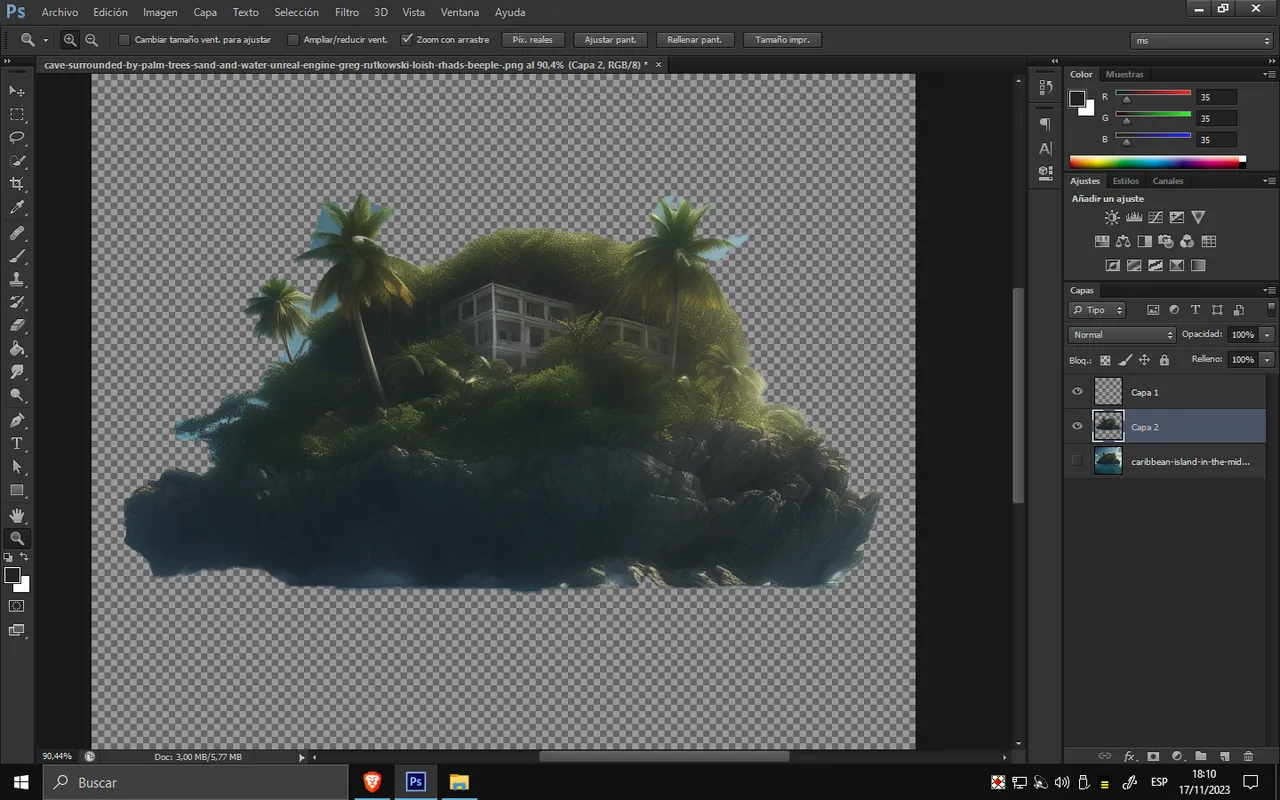Screen dimensions: 1280x800
Task: Open the Opacidad value dropdown arrow
Action: pyautogui.click(x=1268, y=335)
